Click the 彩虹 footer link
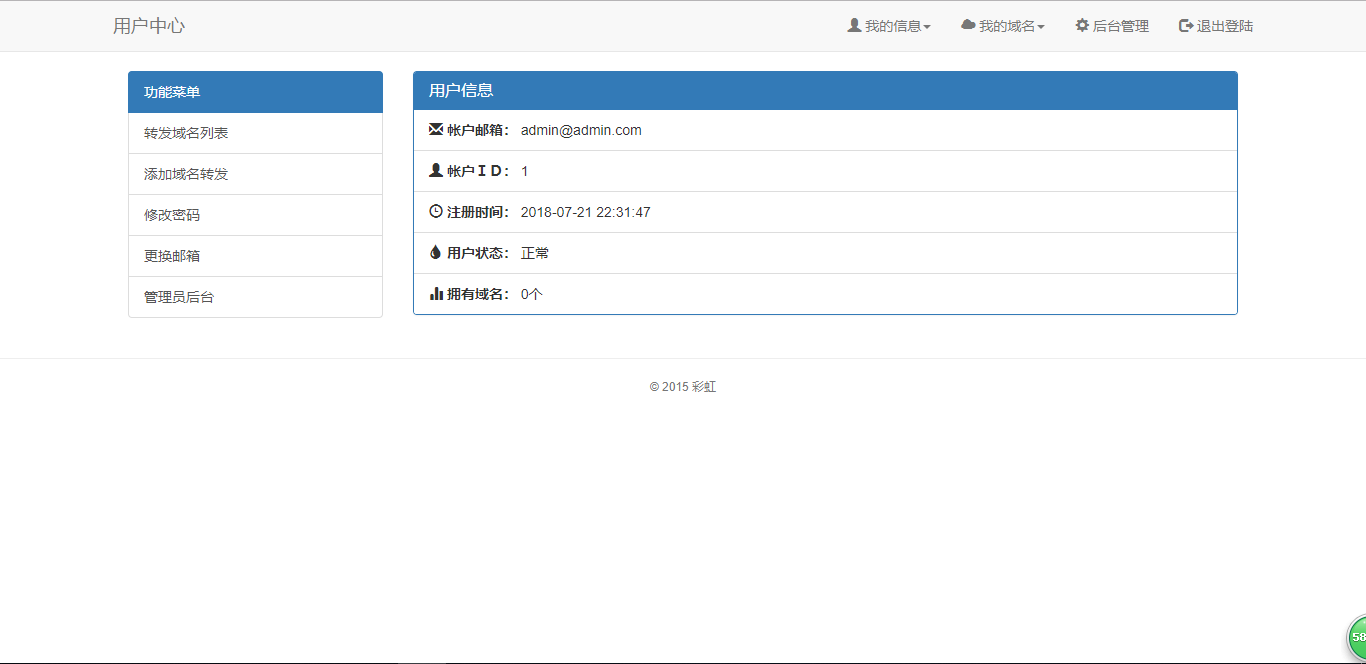This screenshot has width=1366, height=664. [x=704, y=387]
